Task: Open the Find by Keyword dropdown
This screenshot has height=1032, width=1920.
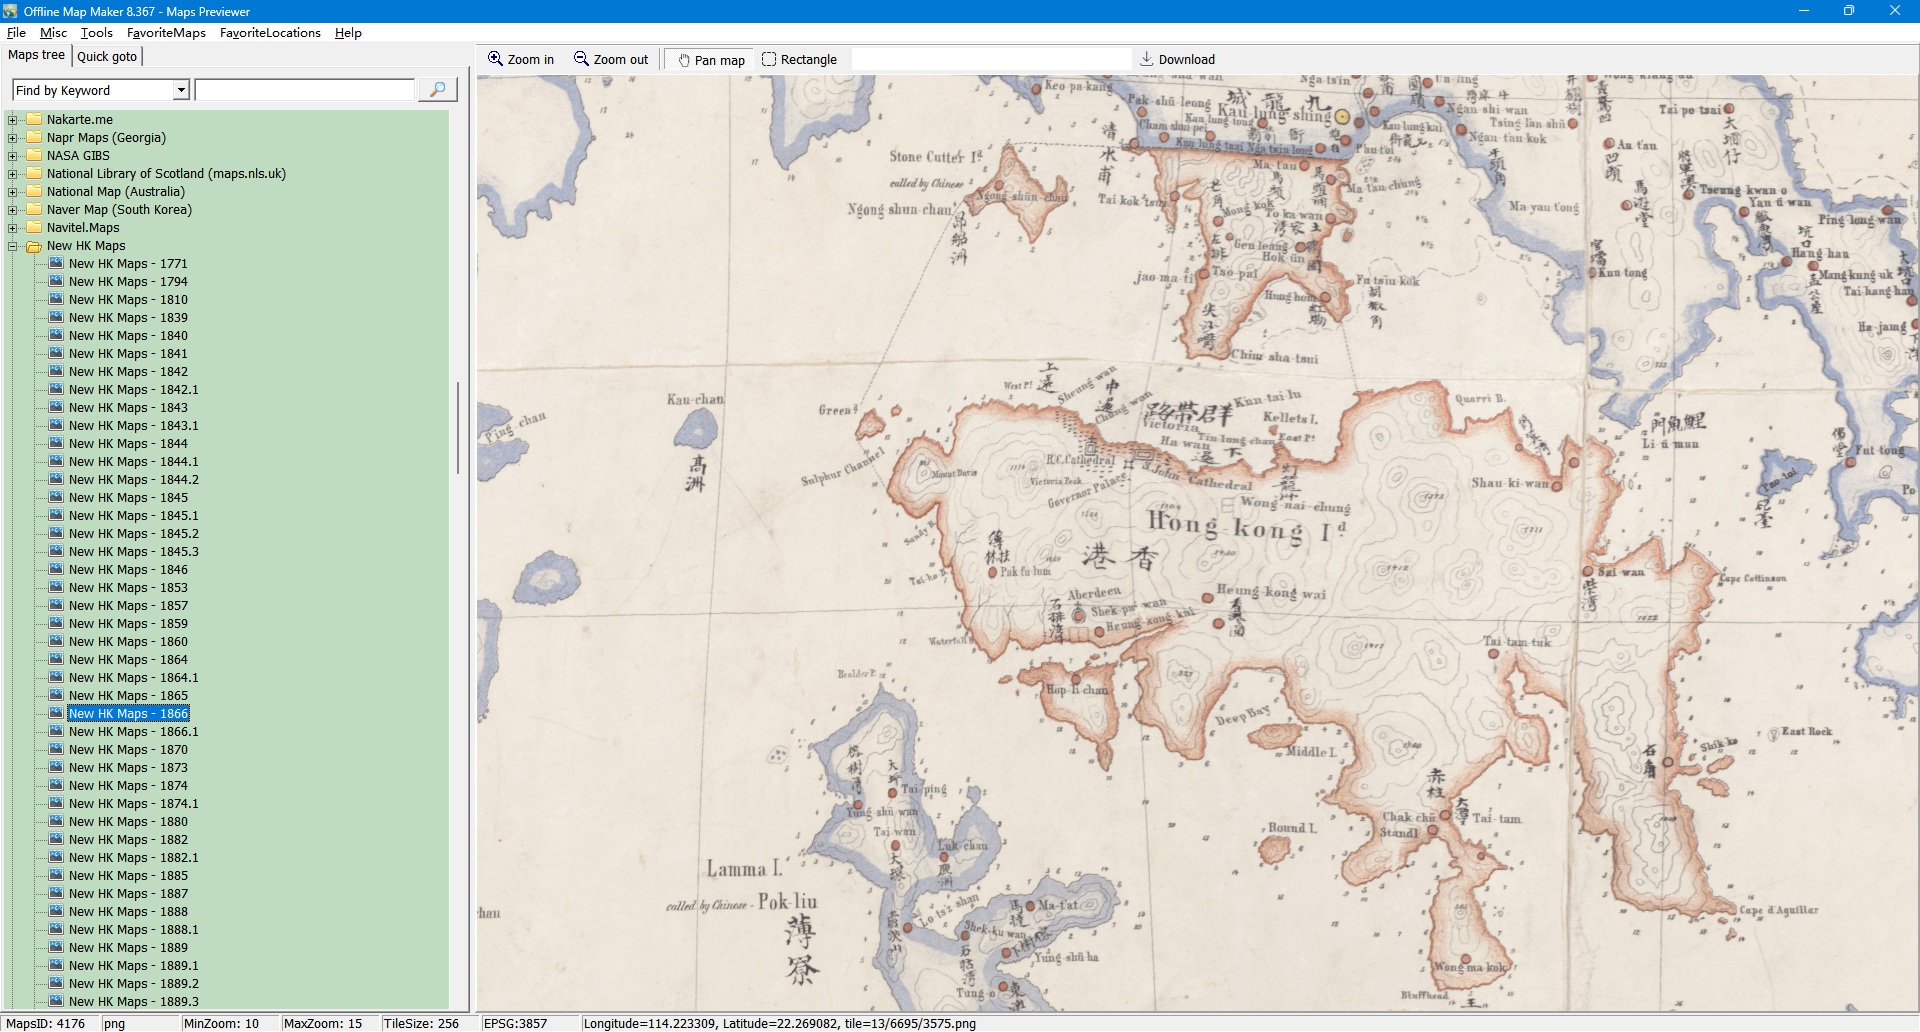Action: coord(181,90)
